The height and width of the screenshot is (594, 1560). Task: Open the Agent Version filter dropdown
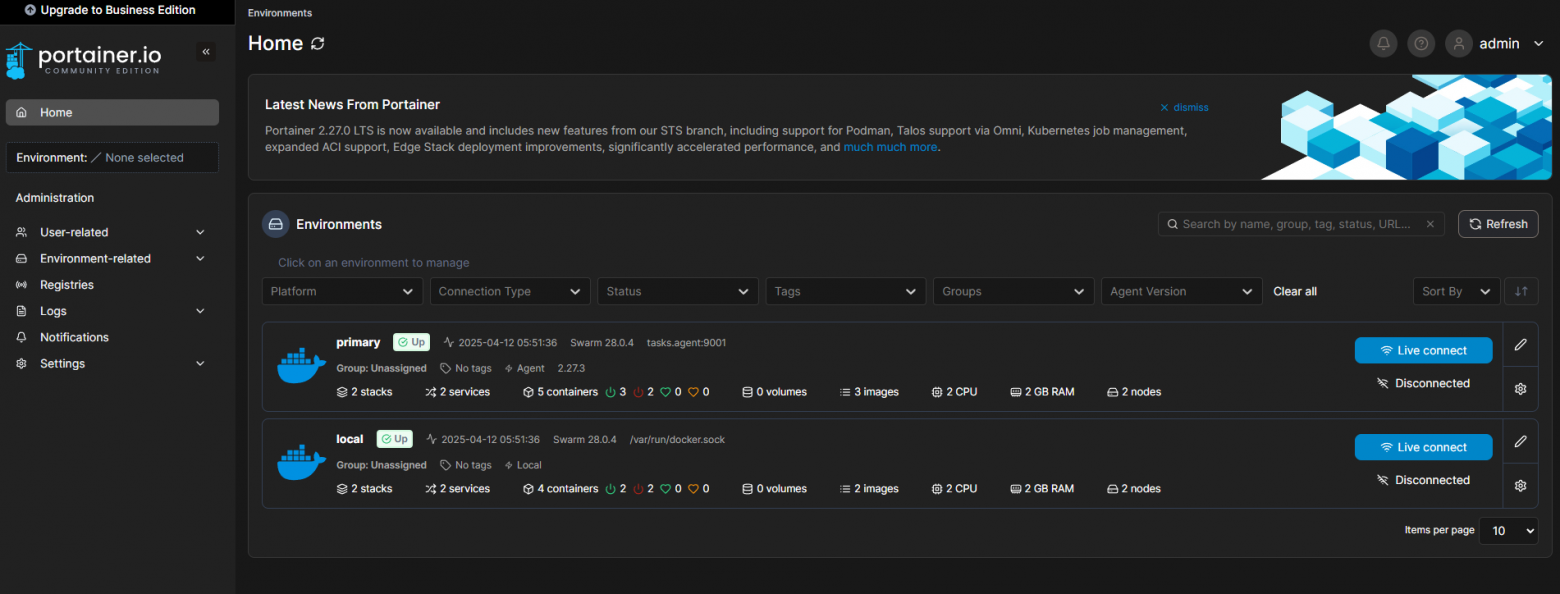click(x=1181, y=291)
